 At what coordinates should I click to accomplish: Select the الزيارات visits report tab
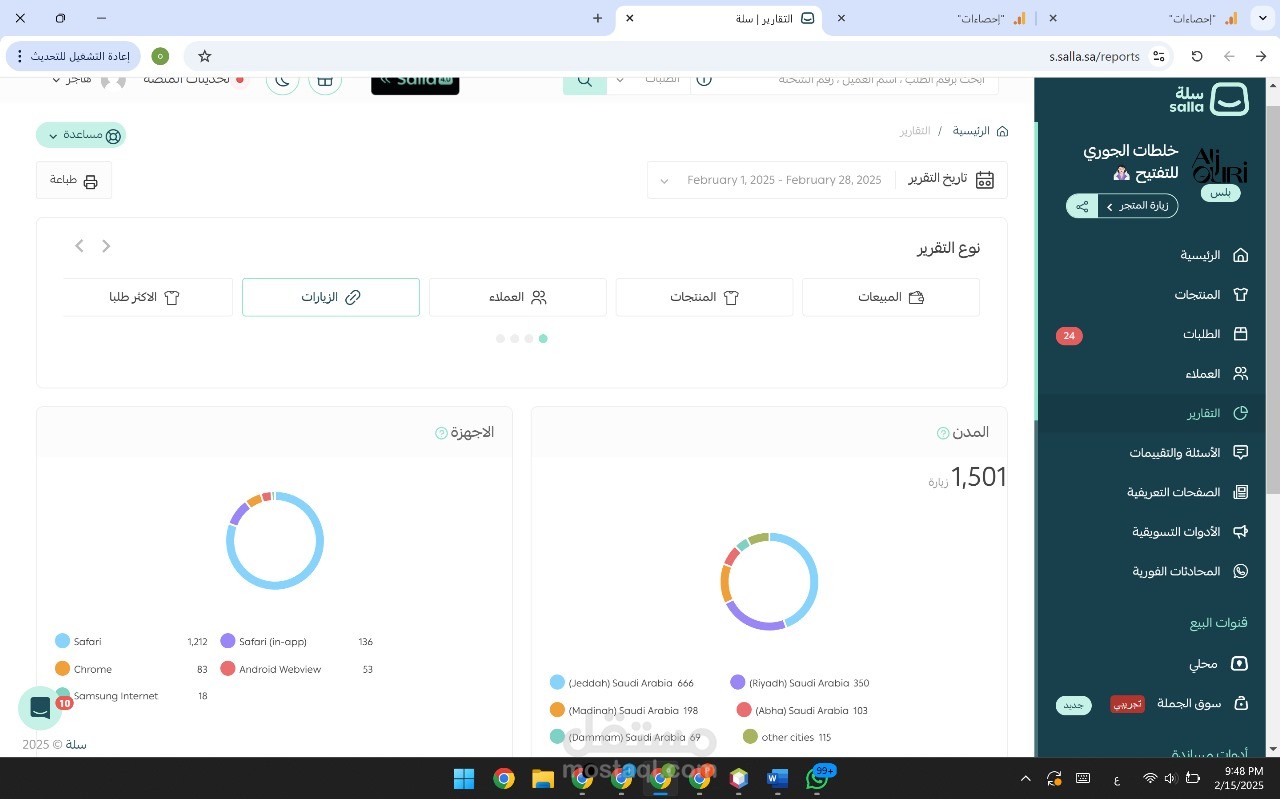(x=331, y=297)
